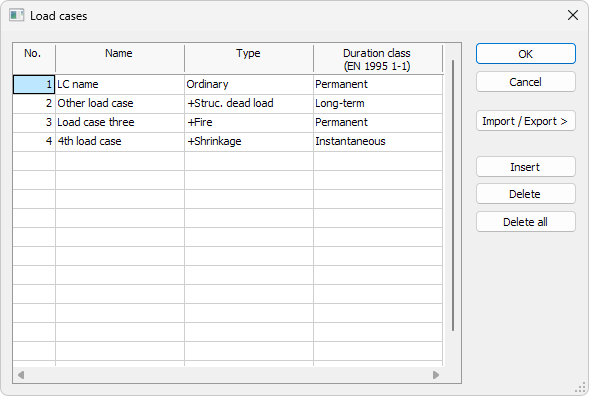Click the Type column header
This screenshot has height=396, width=589.
coord(249,59)
